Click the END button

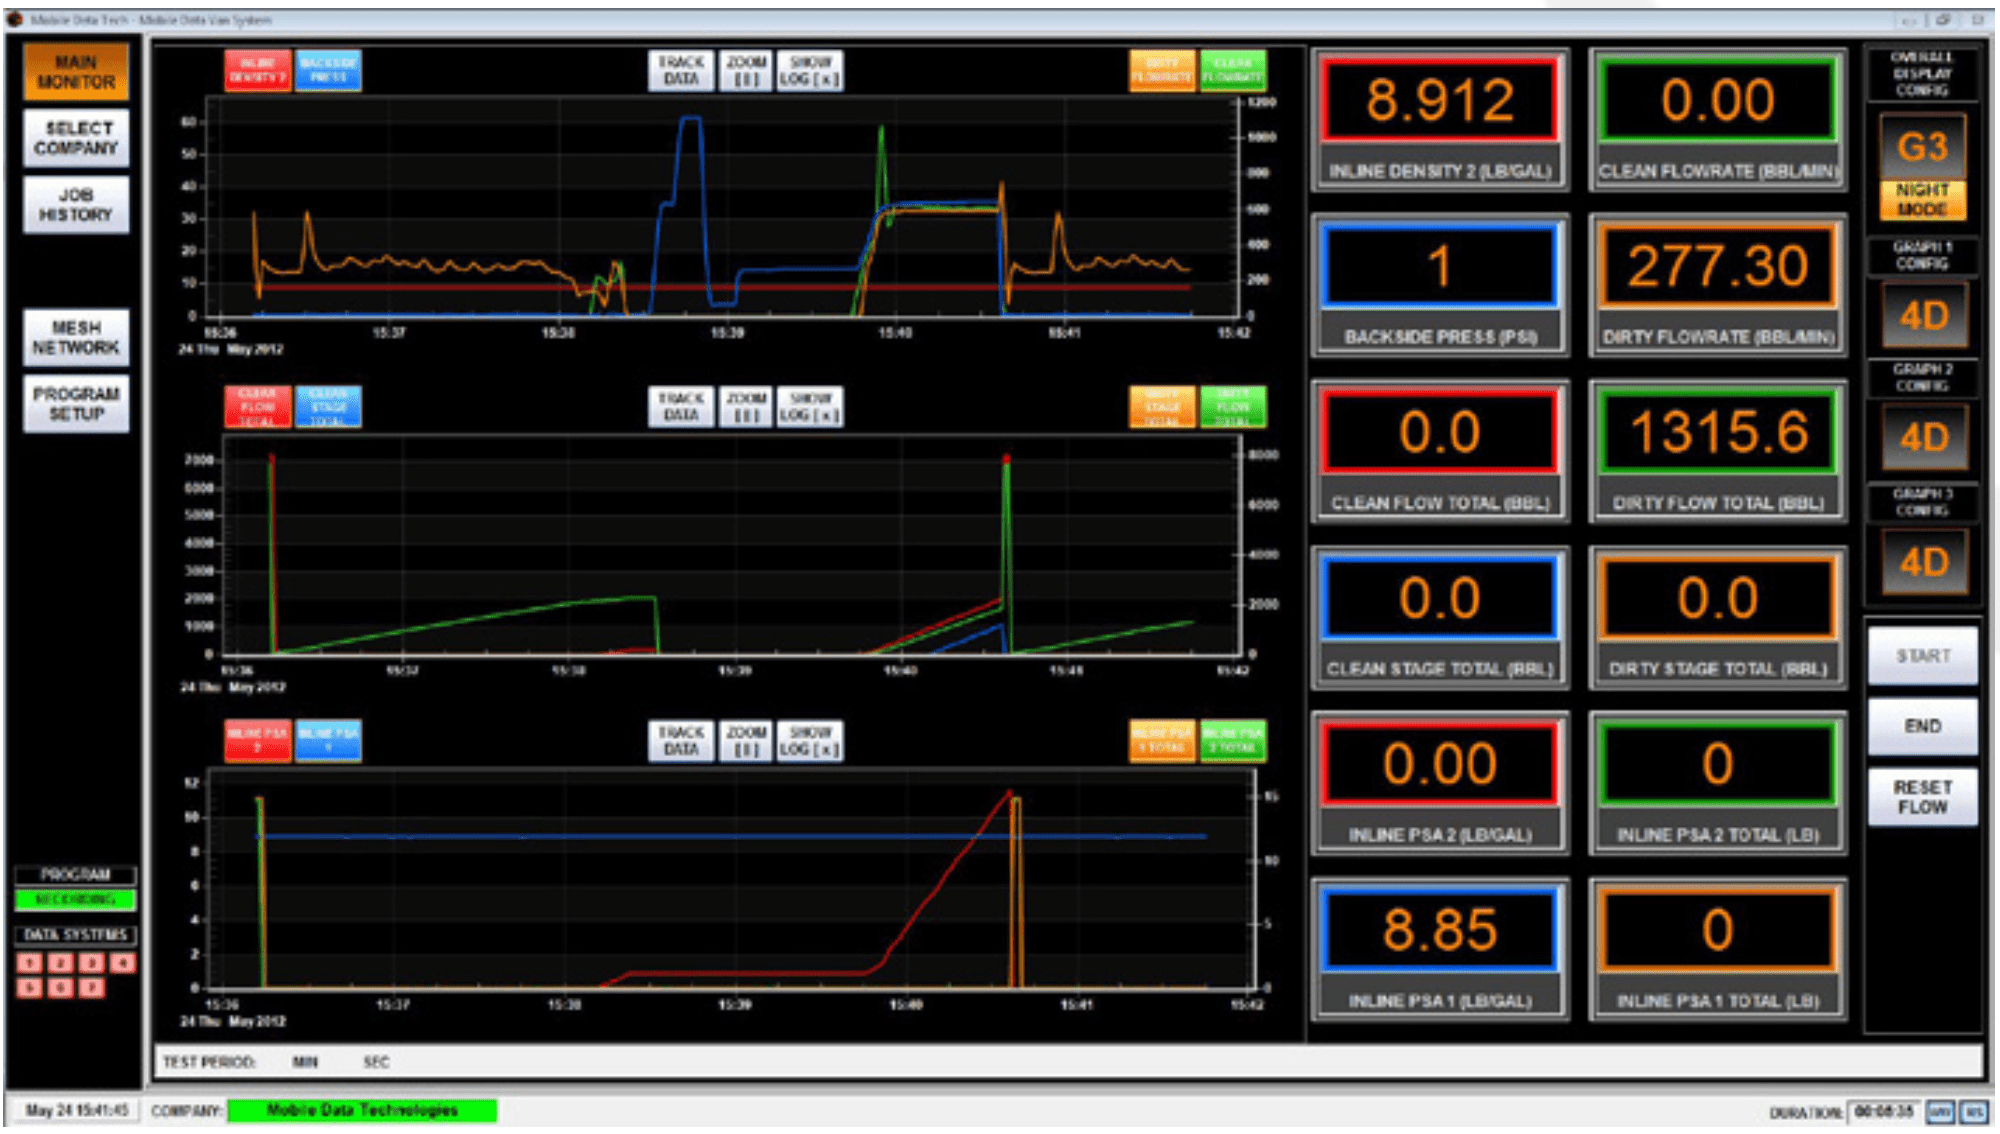coord(1922,726)
